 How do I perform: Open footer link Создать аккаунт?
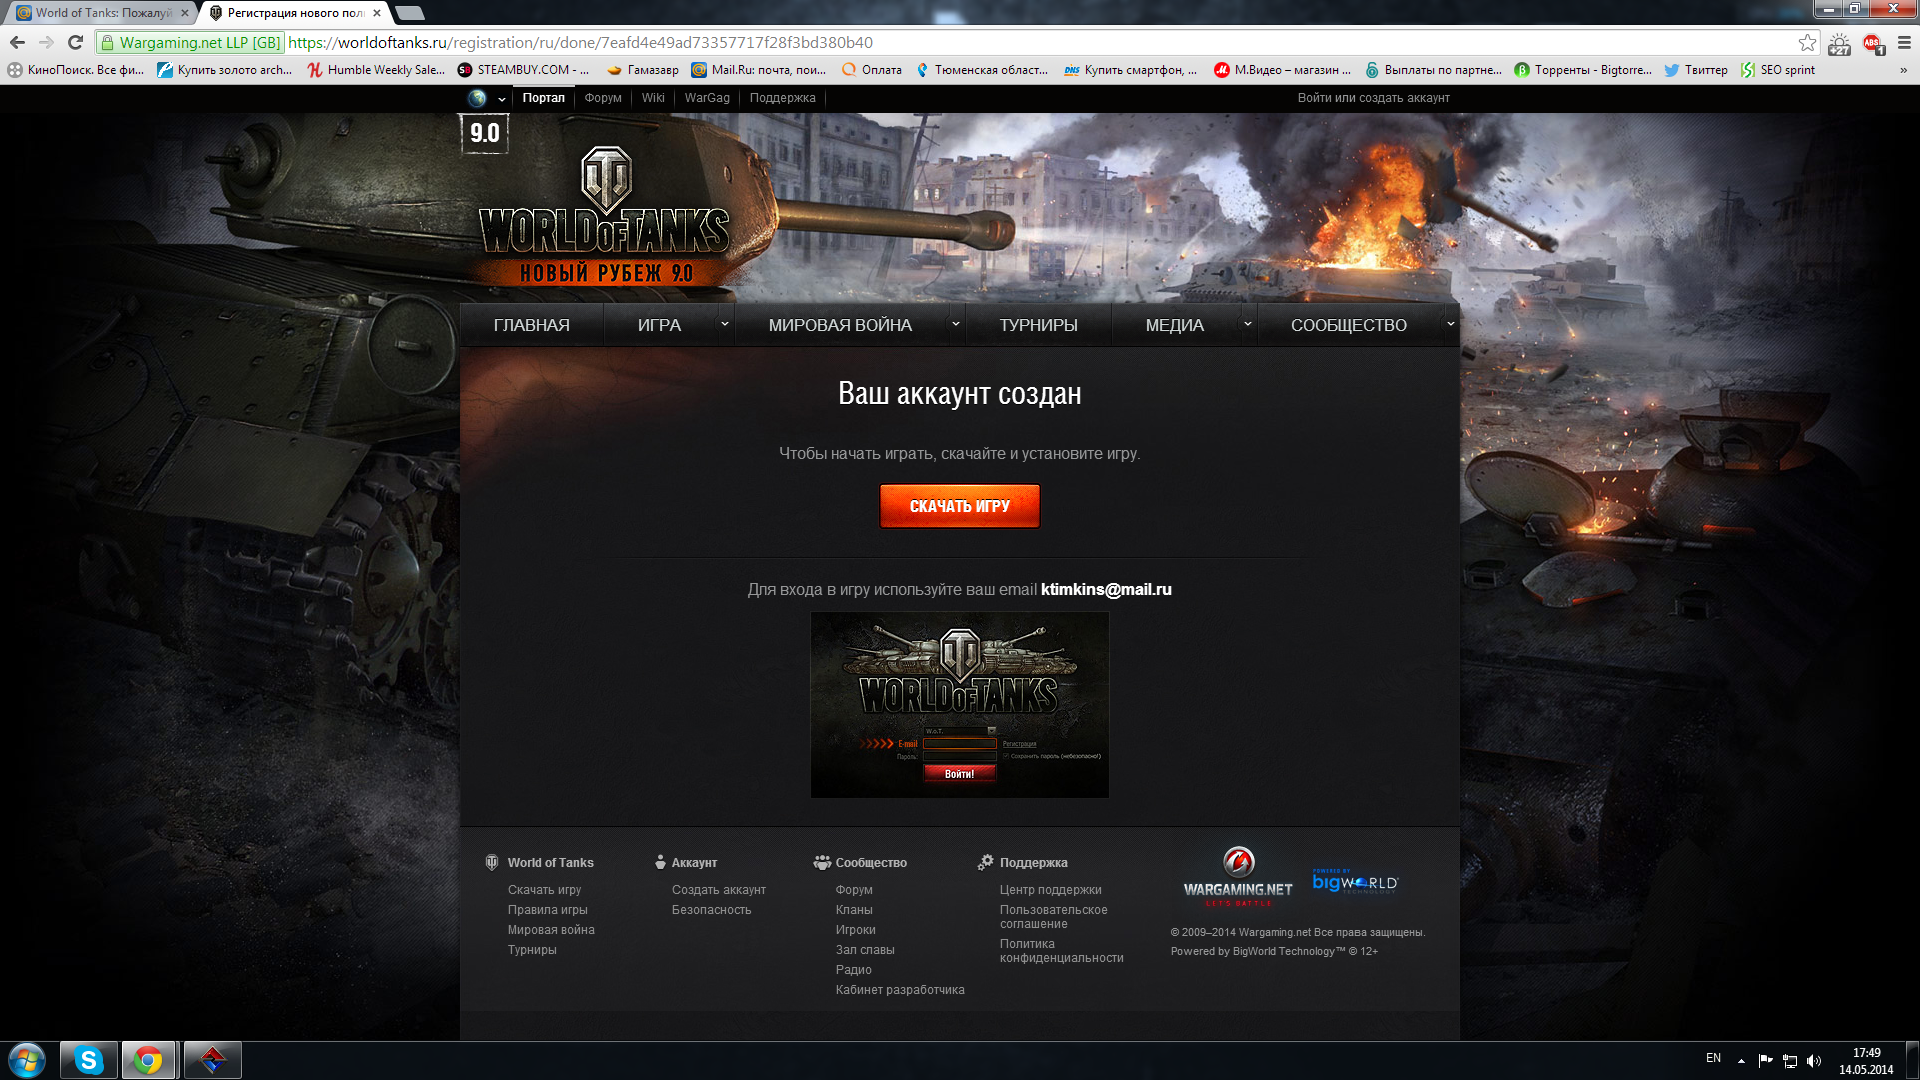719,890
